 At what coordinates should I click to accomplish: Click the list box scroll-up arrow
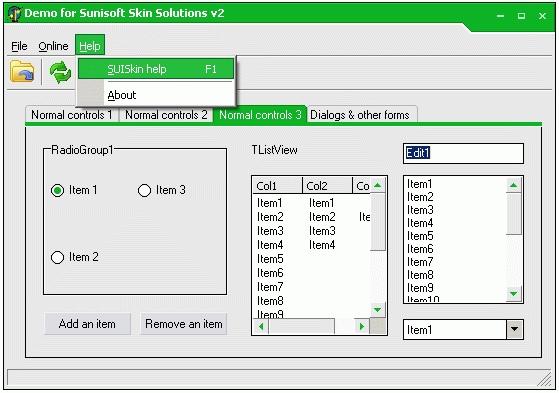(x=514, y=185)
